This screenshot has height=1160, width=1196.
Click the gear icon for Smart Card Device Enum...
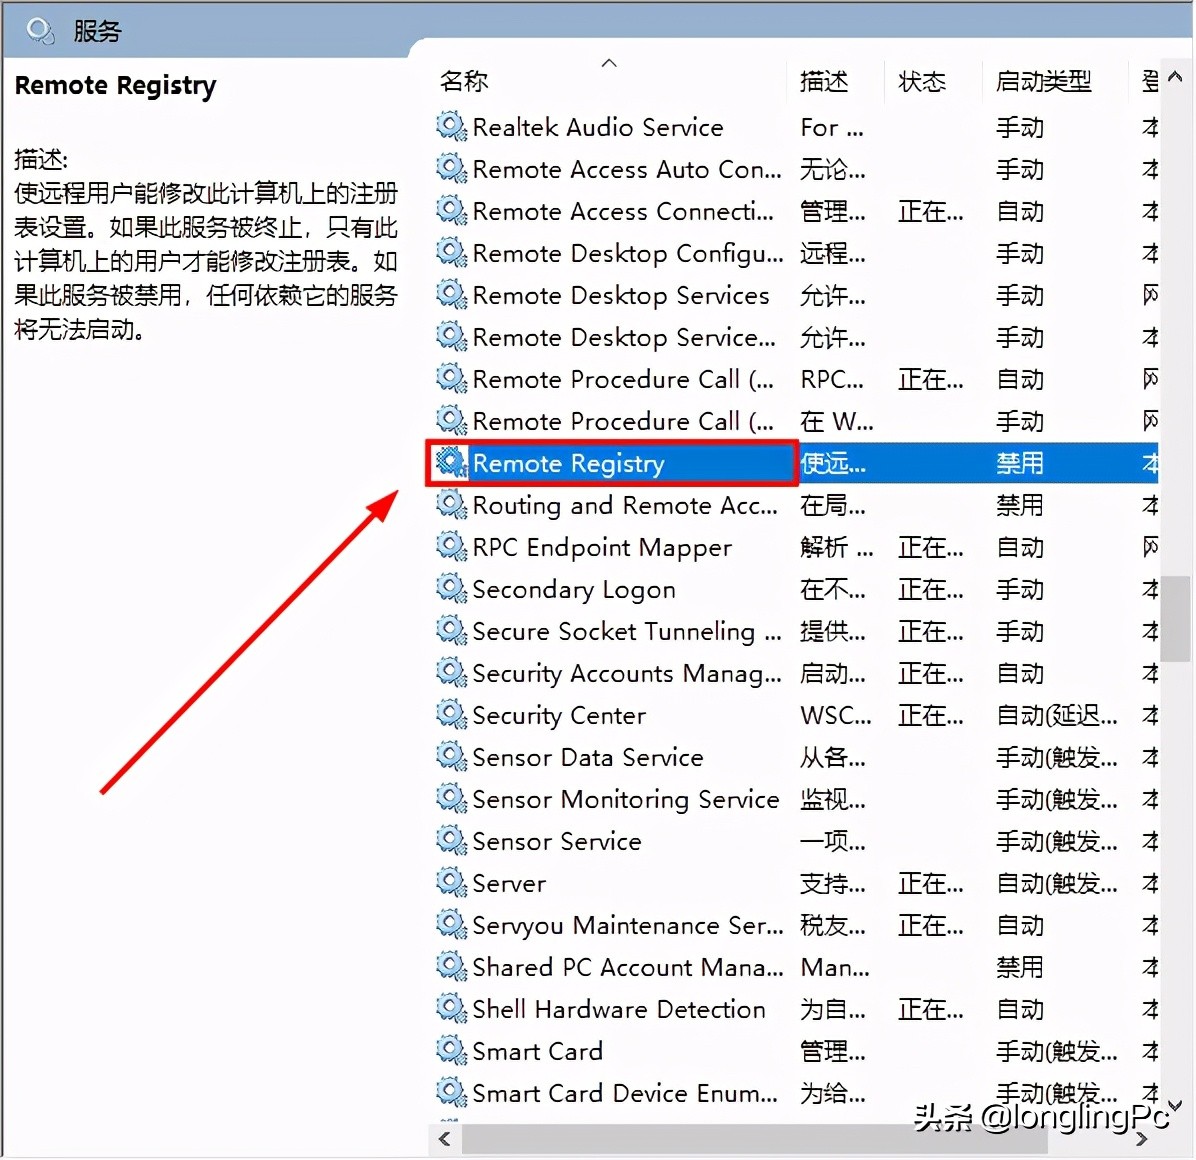[451, 1092]
